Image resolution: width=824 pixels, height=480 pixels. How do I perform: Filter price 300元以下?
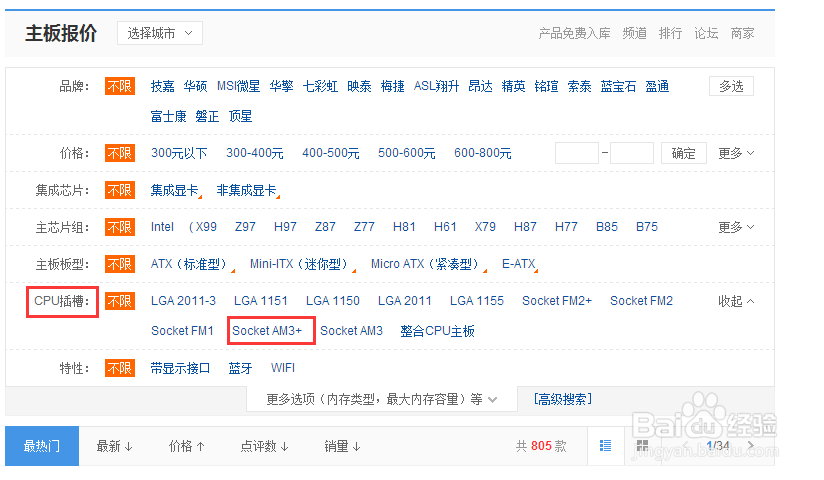179,153
